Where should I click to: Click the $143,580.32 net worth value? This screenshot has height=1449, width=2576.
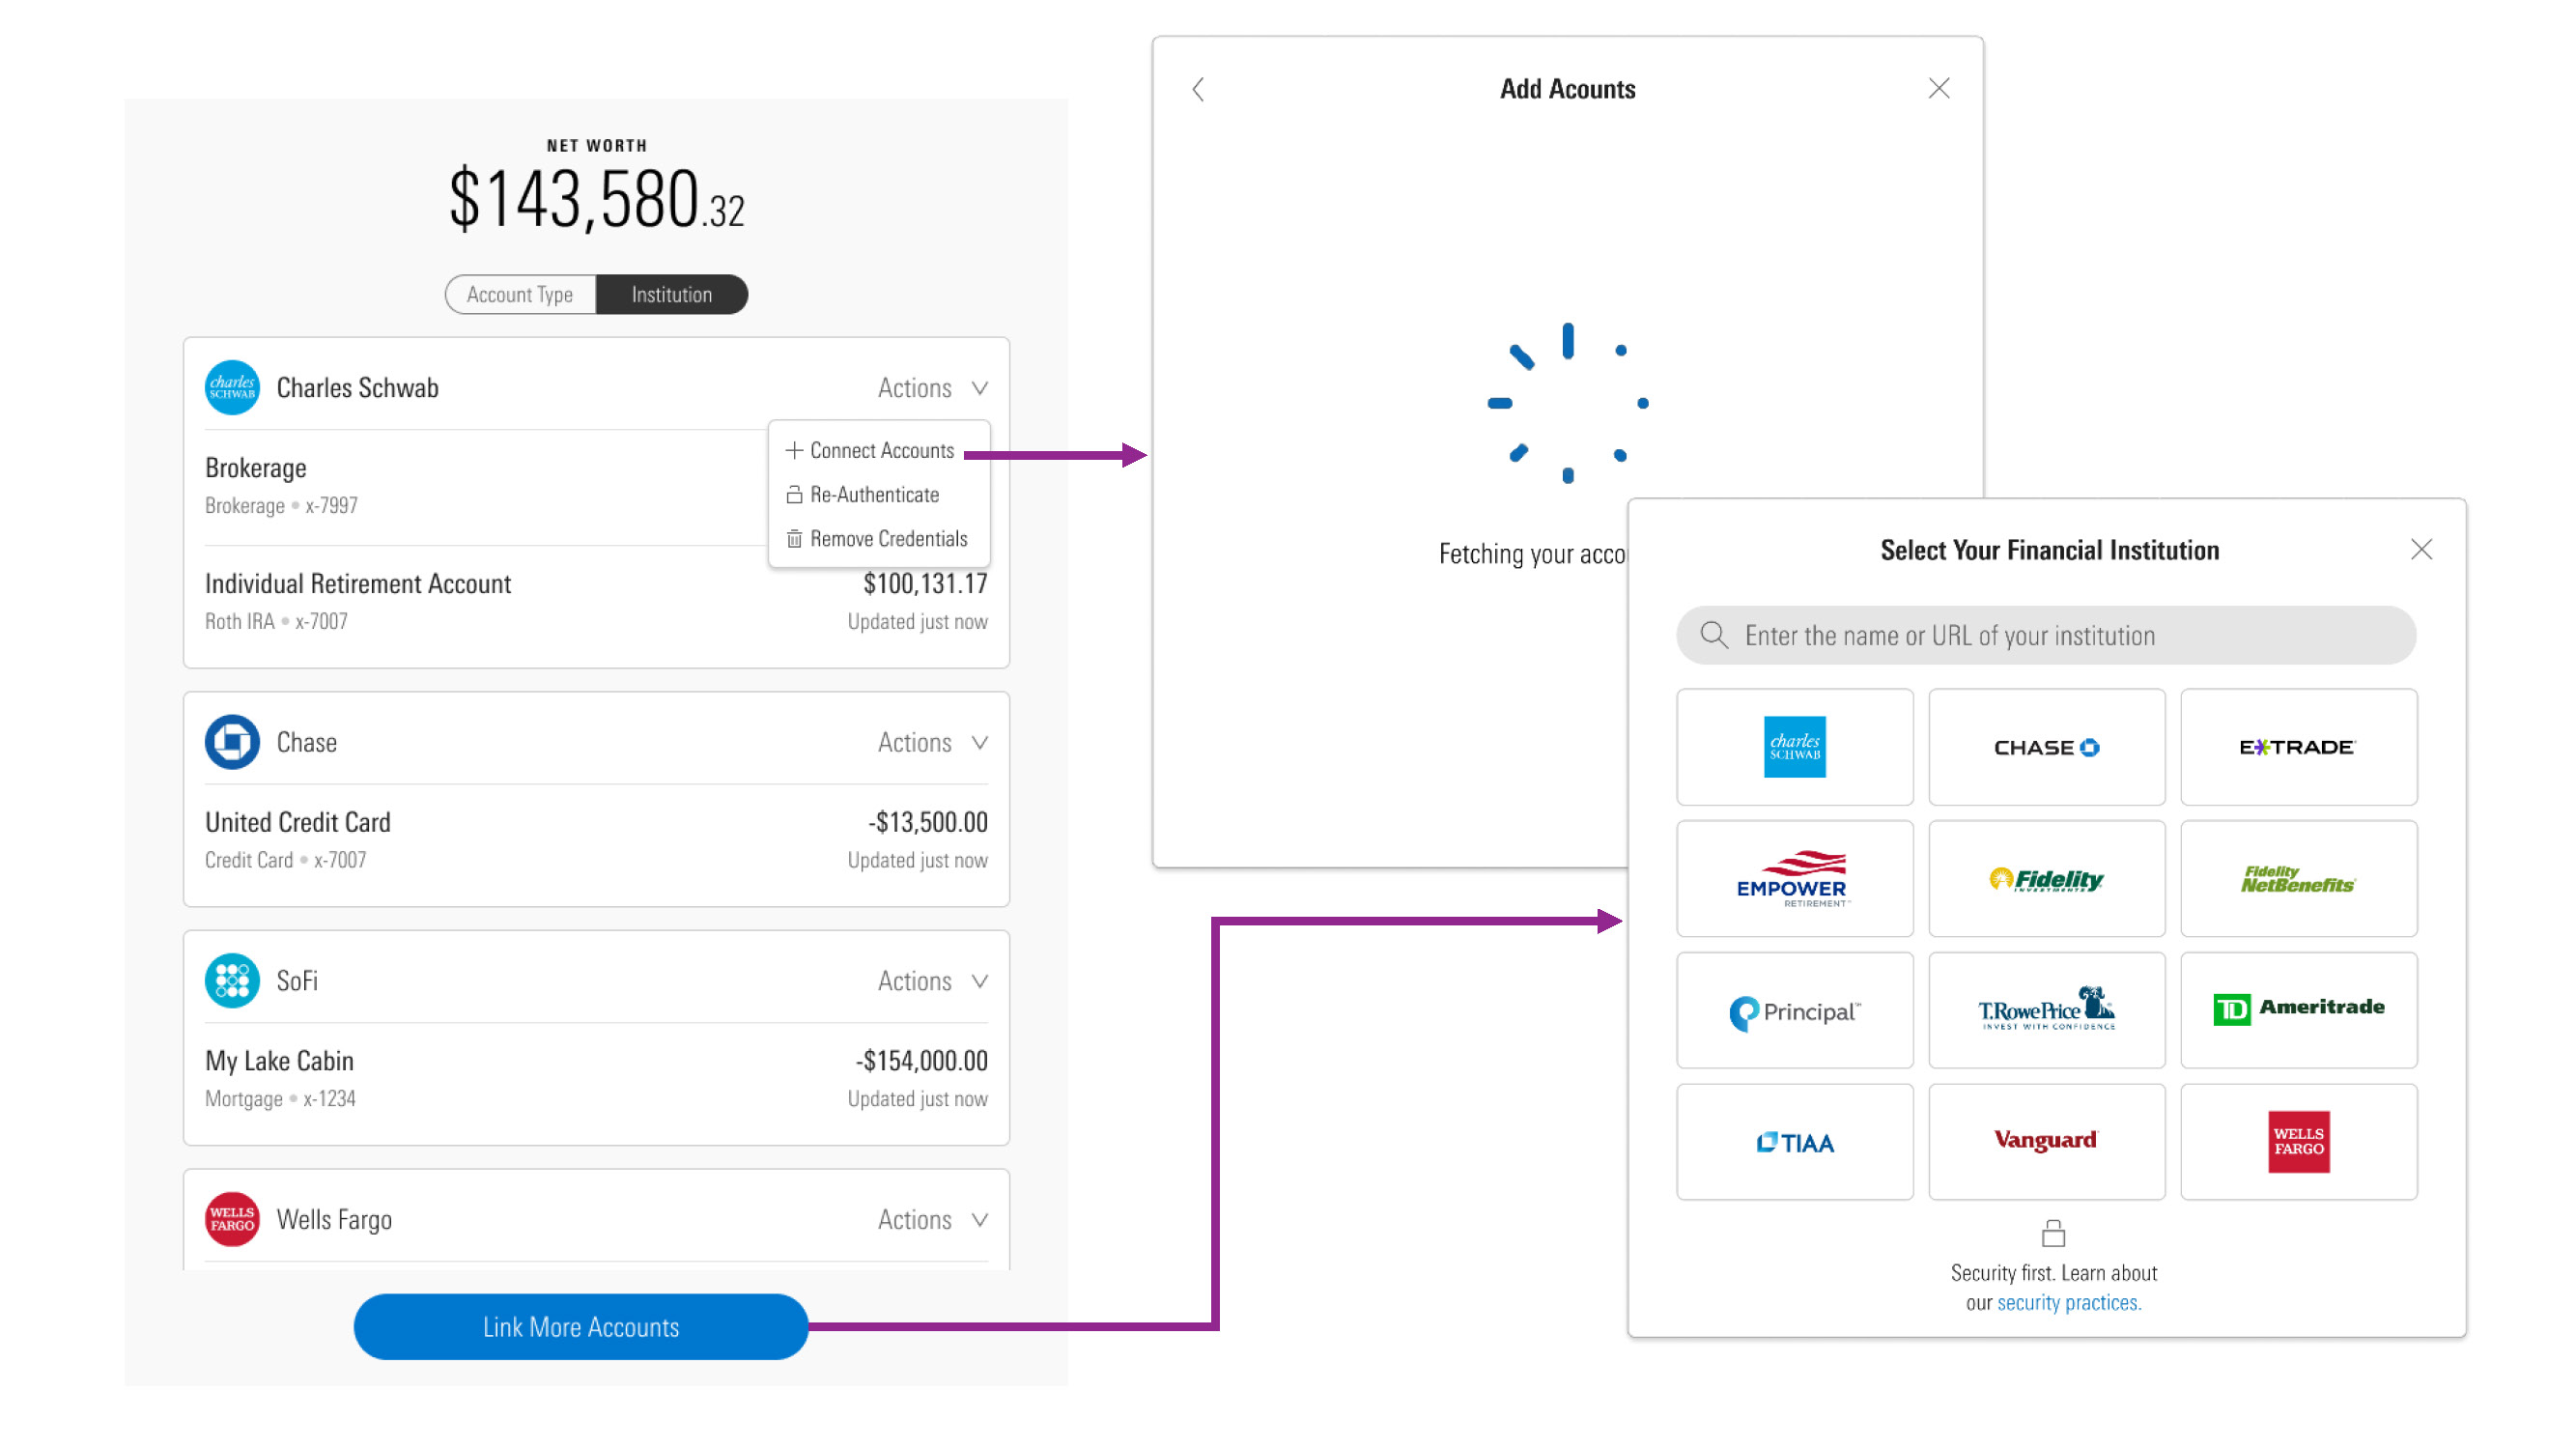click(x=596, y=198)
